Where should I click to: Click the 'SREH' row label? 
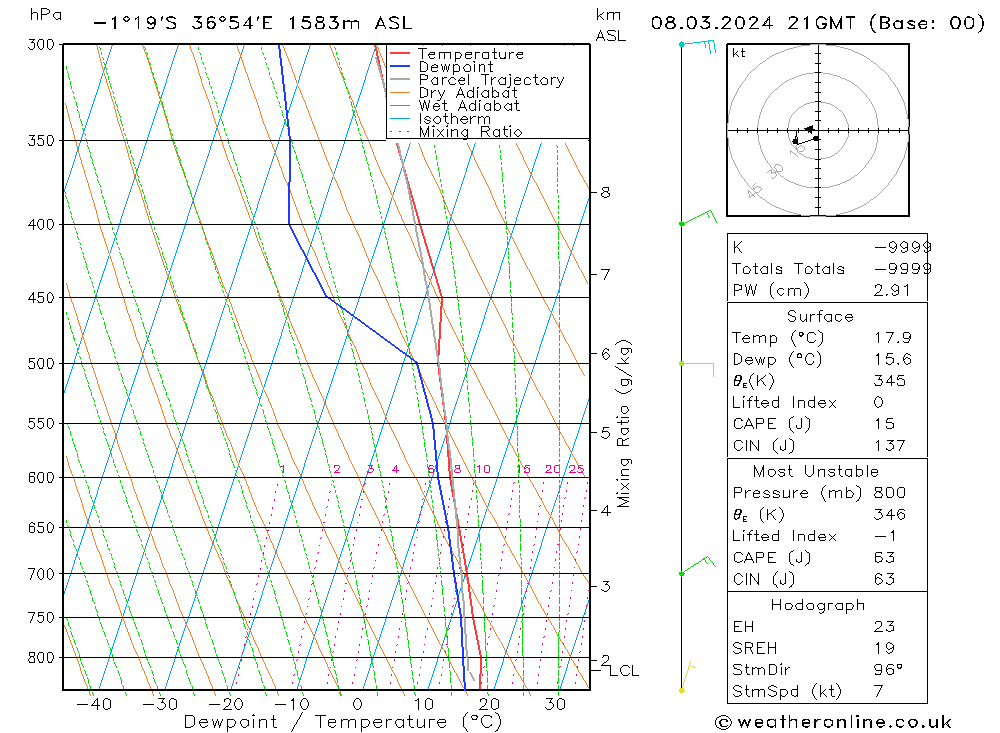click(754, 648)
